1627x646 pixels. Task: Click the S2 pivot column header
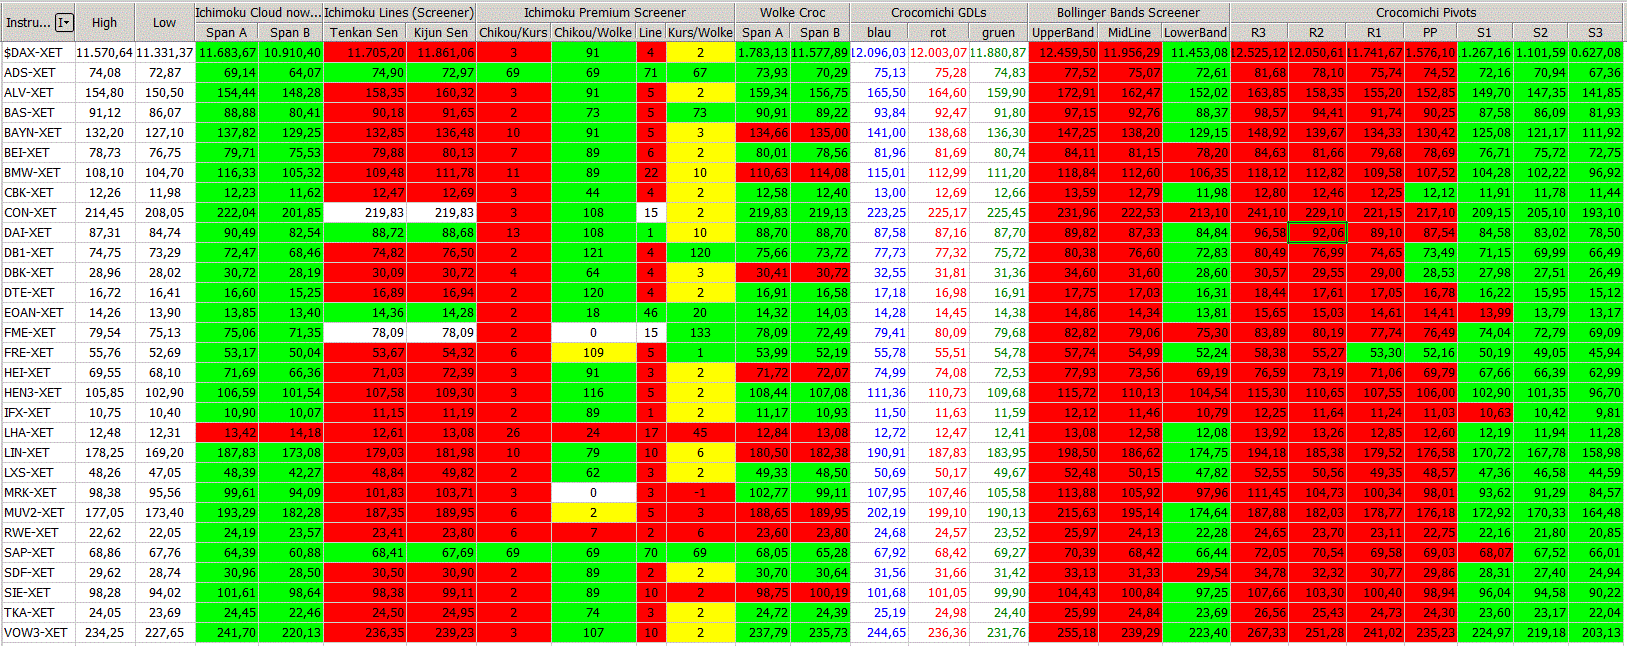[x=1540, y=32]
